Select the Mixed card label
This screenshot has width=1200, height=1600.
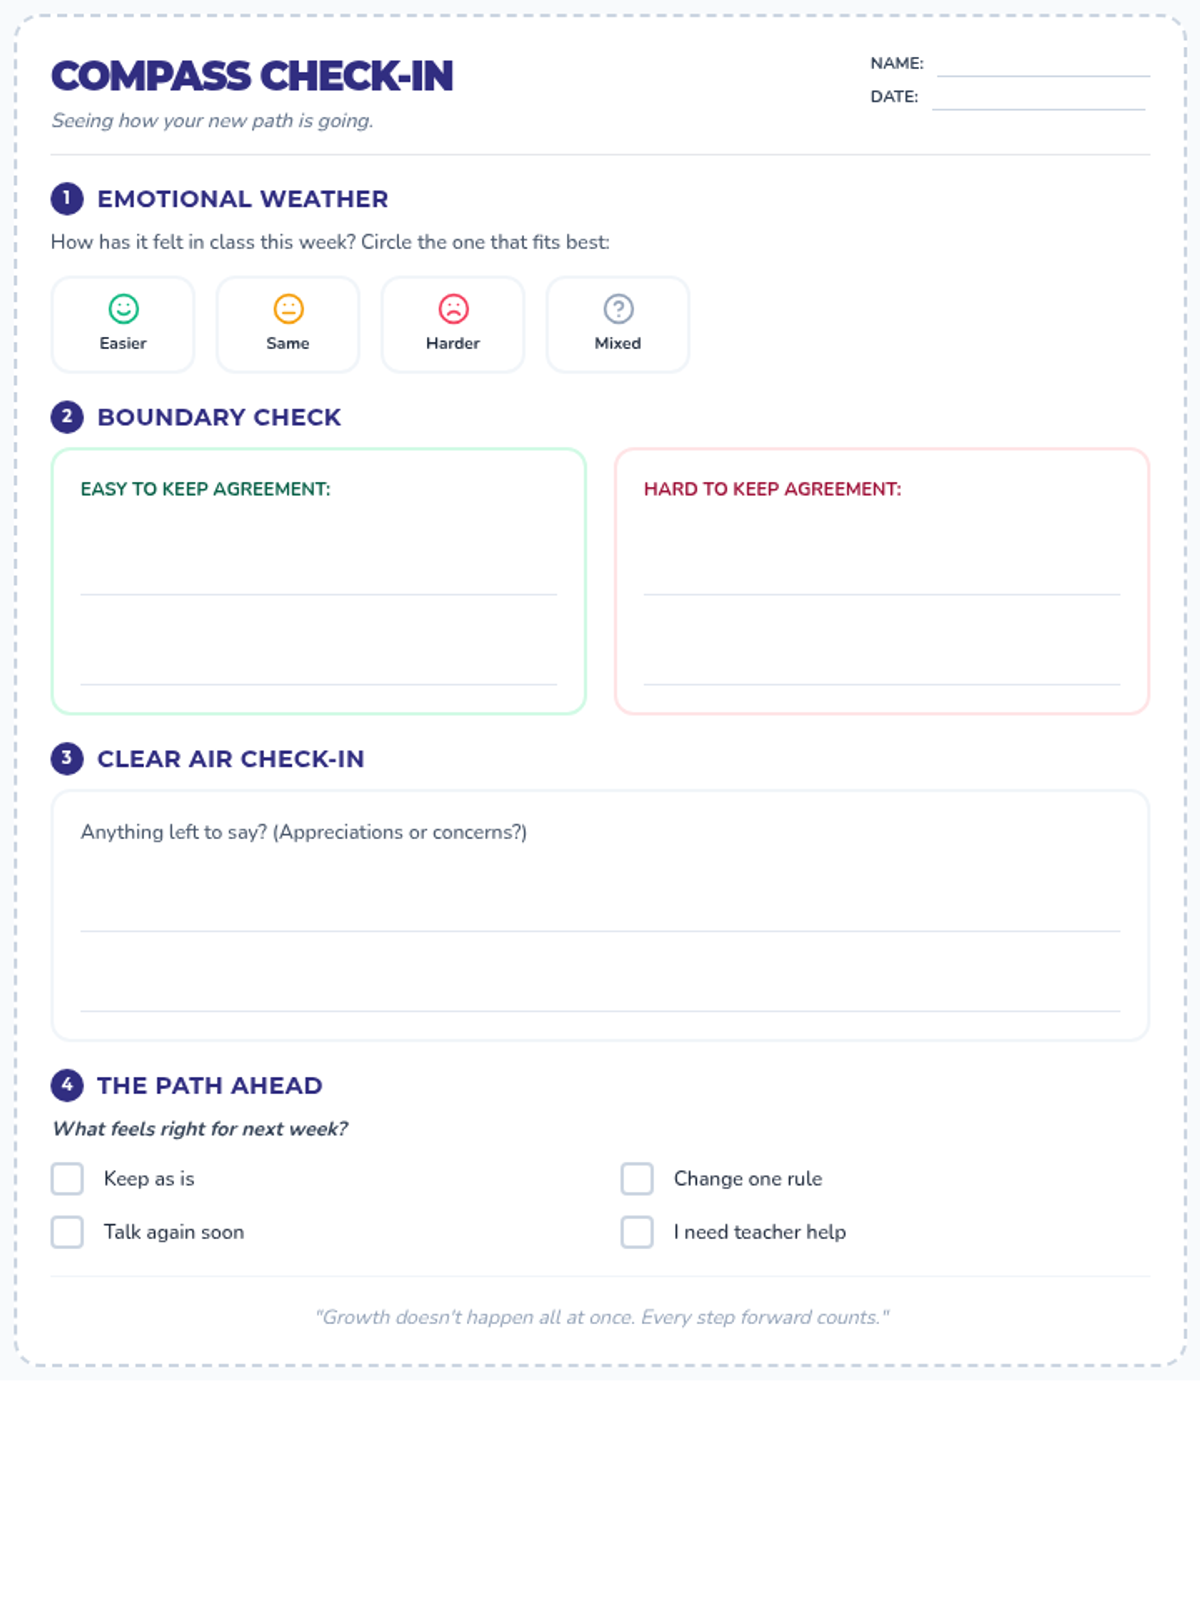618,343
